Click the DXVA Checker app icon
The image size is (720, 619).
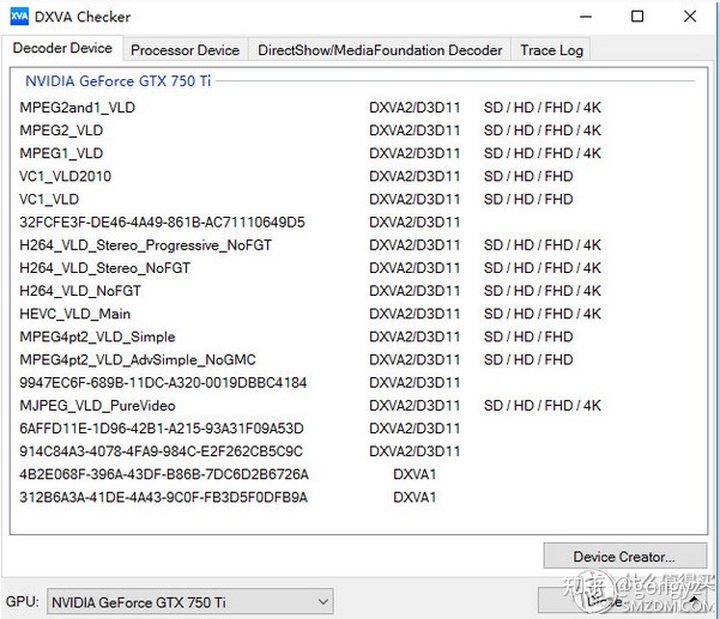(x=19, y=17)
